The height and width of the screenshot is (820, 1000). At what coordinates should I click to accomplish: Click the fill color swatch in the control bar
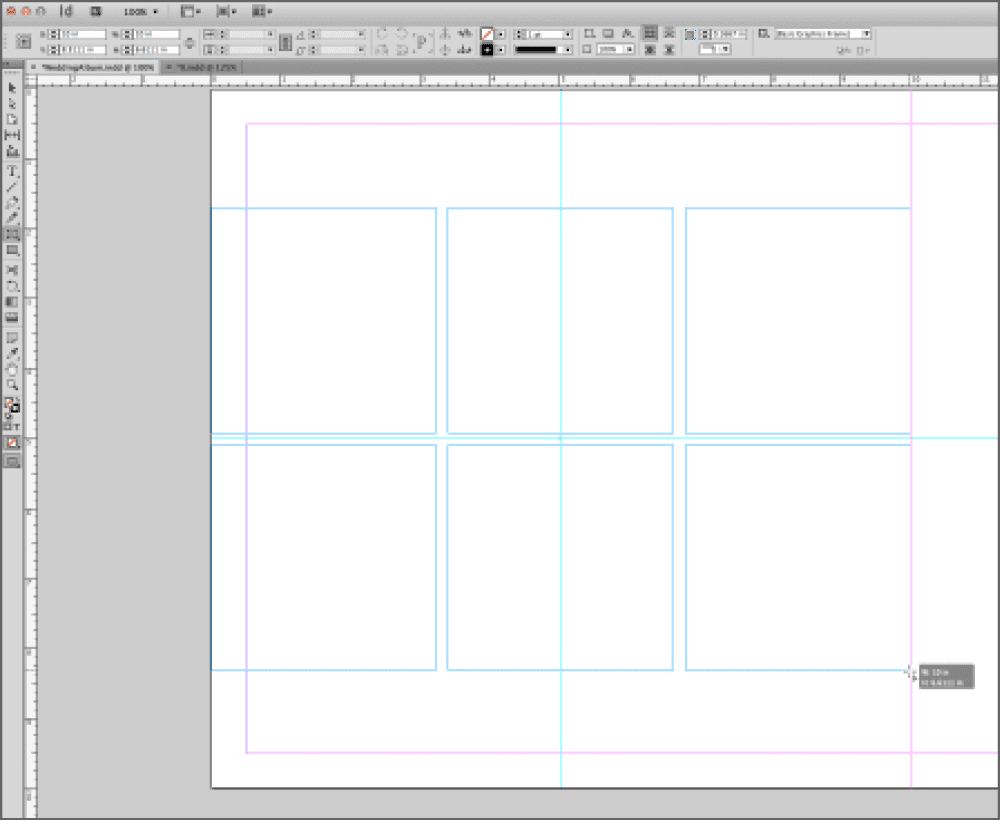[487, 34]
